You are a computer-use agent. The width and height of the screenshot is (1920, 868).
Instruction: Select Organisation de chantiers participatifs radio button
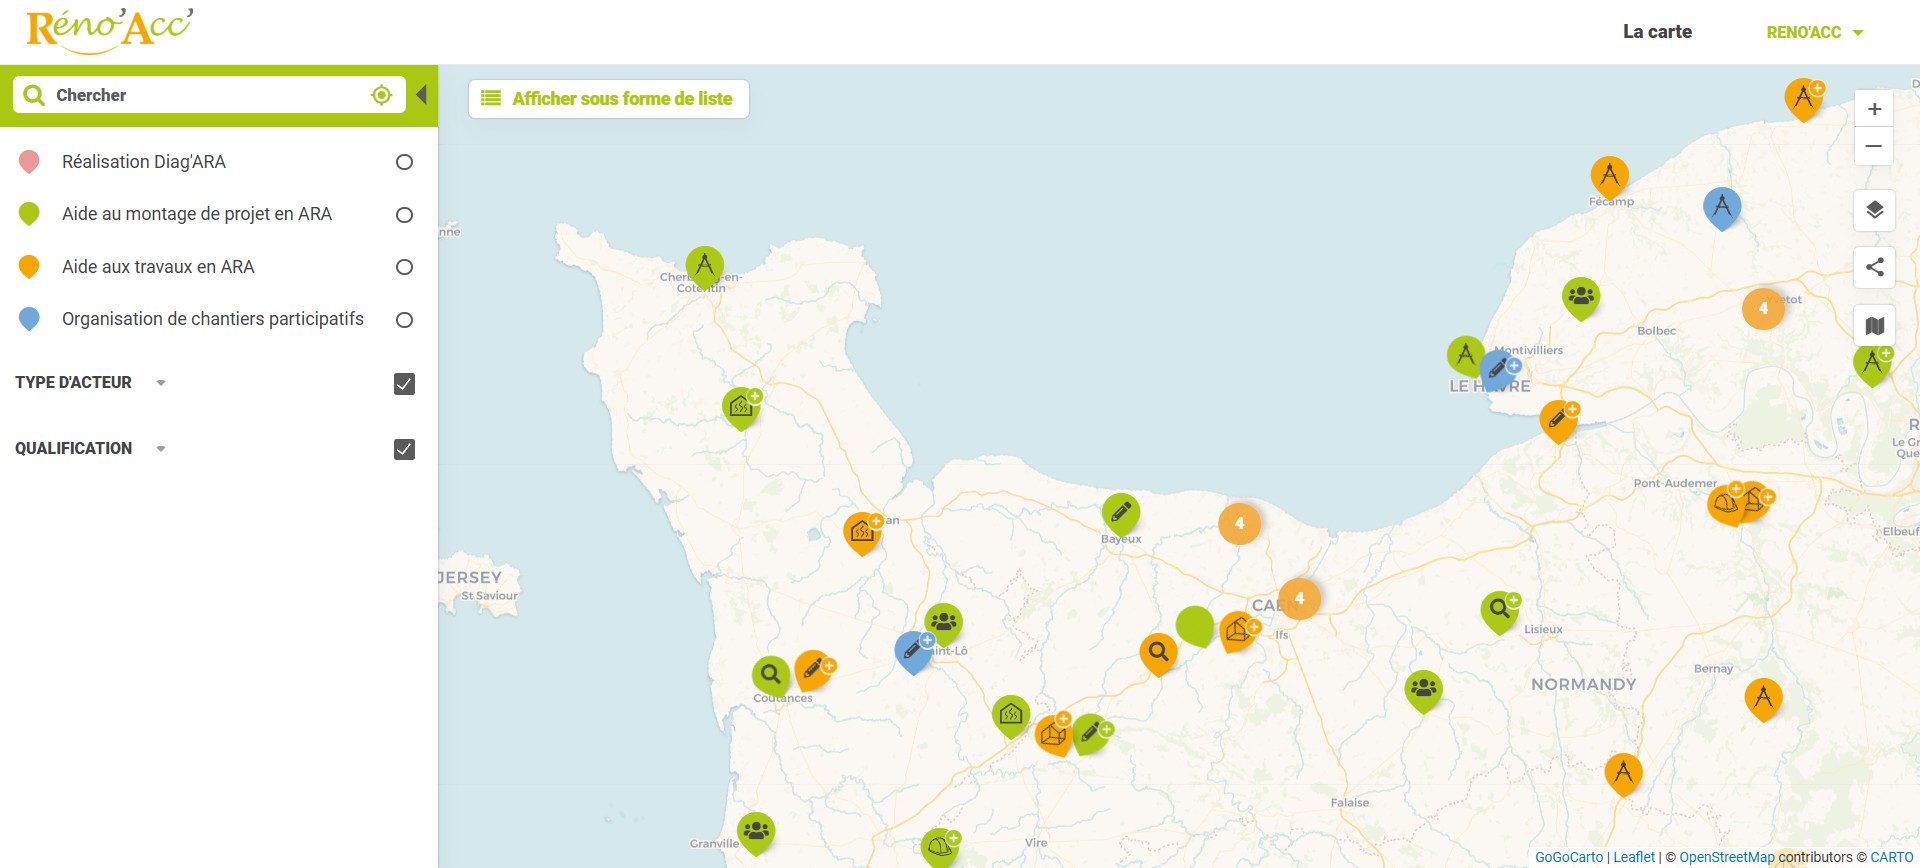coord(404,320)
